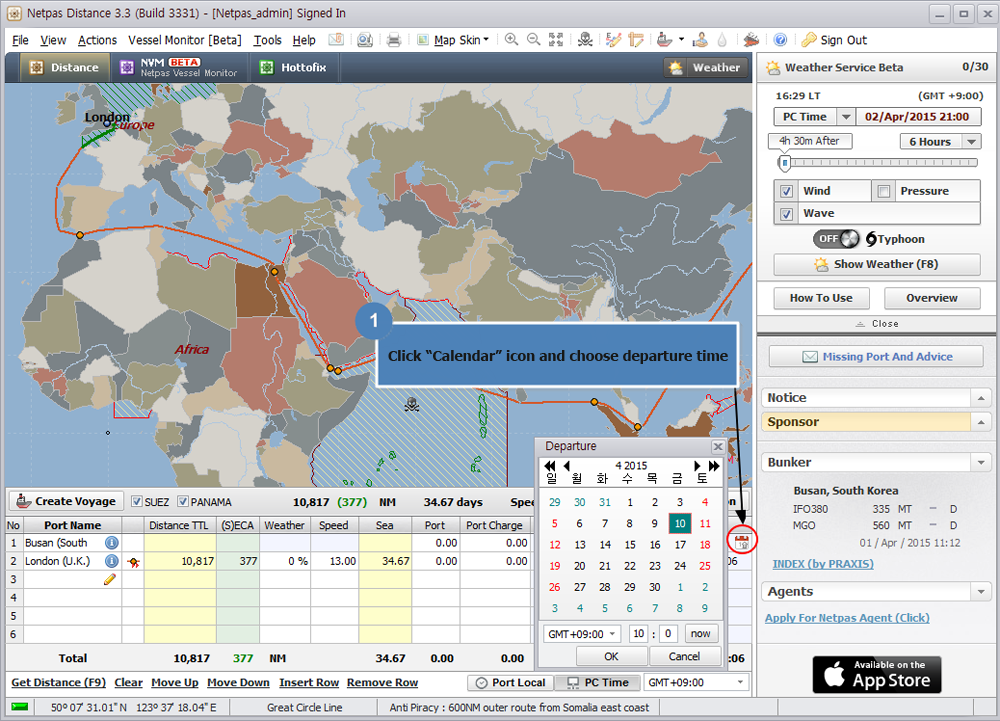Open the Actions menu
This screenshot has width=1000, height=721.
[x=97, y=40]
